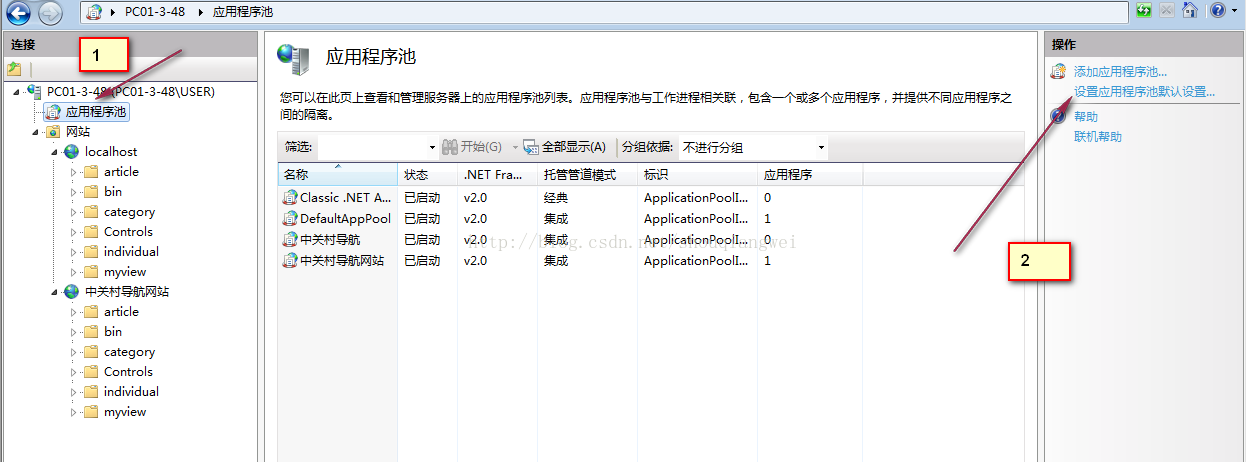Click 应用程序池 in the address breadcrumb
The height and width of the screenshot is (462, 1247).
click(243, 12)
